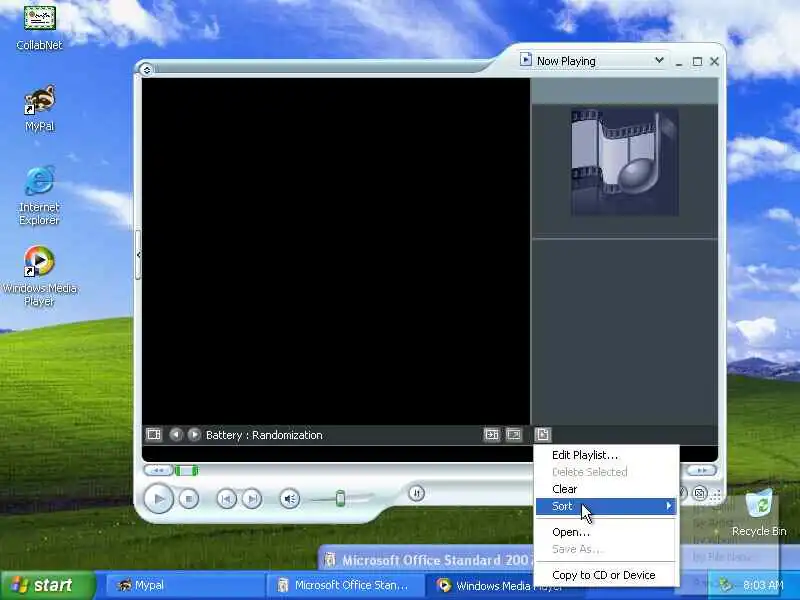Click the system tray icon beside the clock
This screenshot has height=600, width=800.
point(726,585)
